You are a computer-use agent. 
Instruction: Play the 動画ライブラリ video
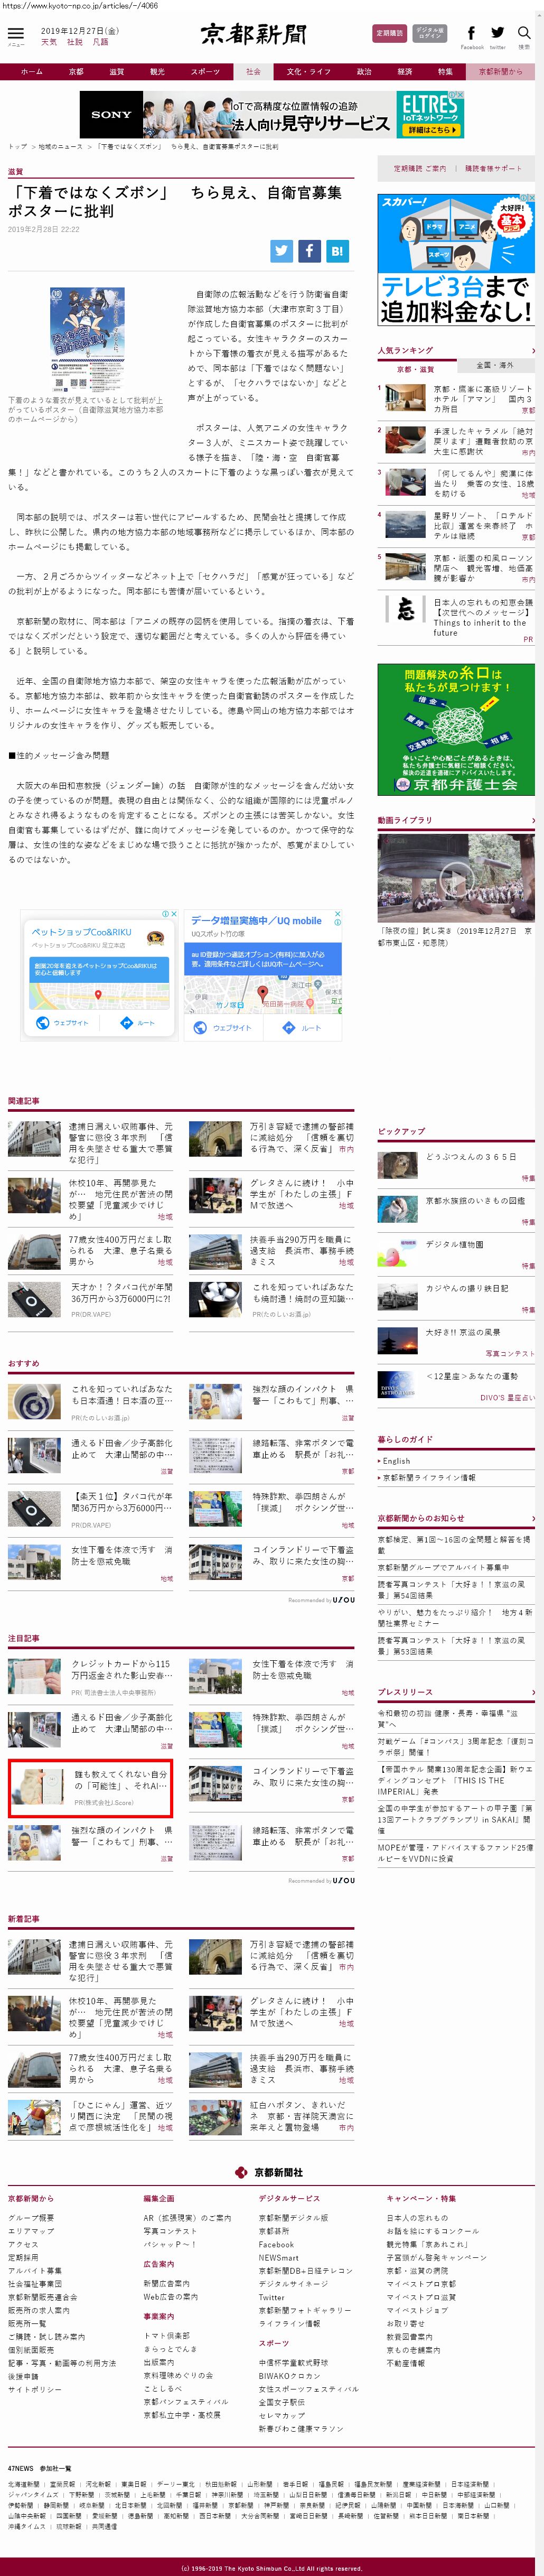[455, 879]
